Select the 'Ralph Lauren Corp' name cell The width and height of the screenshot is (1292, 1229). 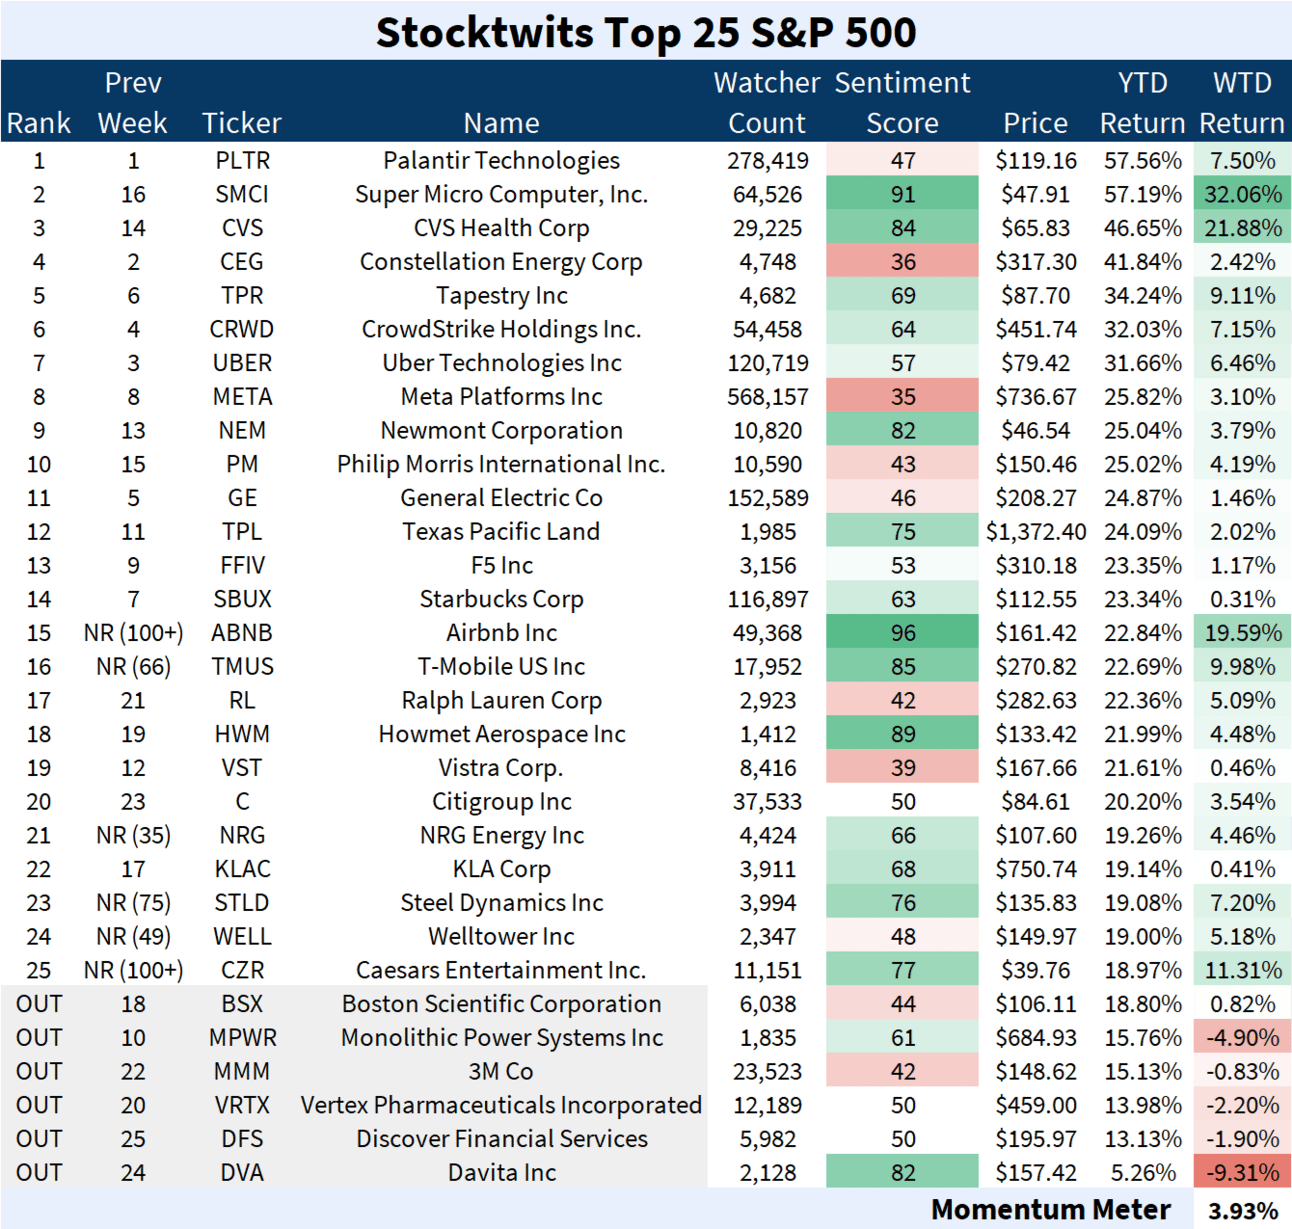point(502,701)
